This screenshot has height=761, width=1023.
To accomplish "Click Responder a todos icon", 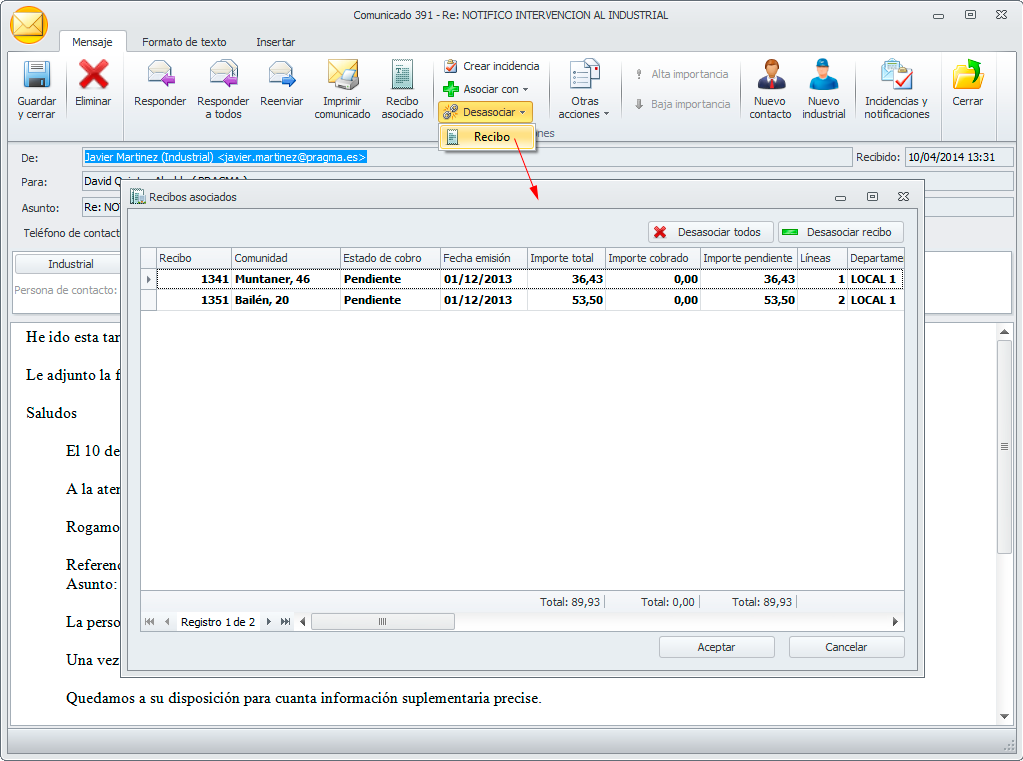I will (x=223, y=76).
